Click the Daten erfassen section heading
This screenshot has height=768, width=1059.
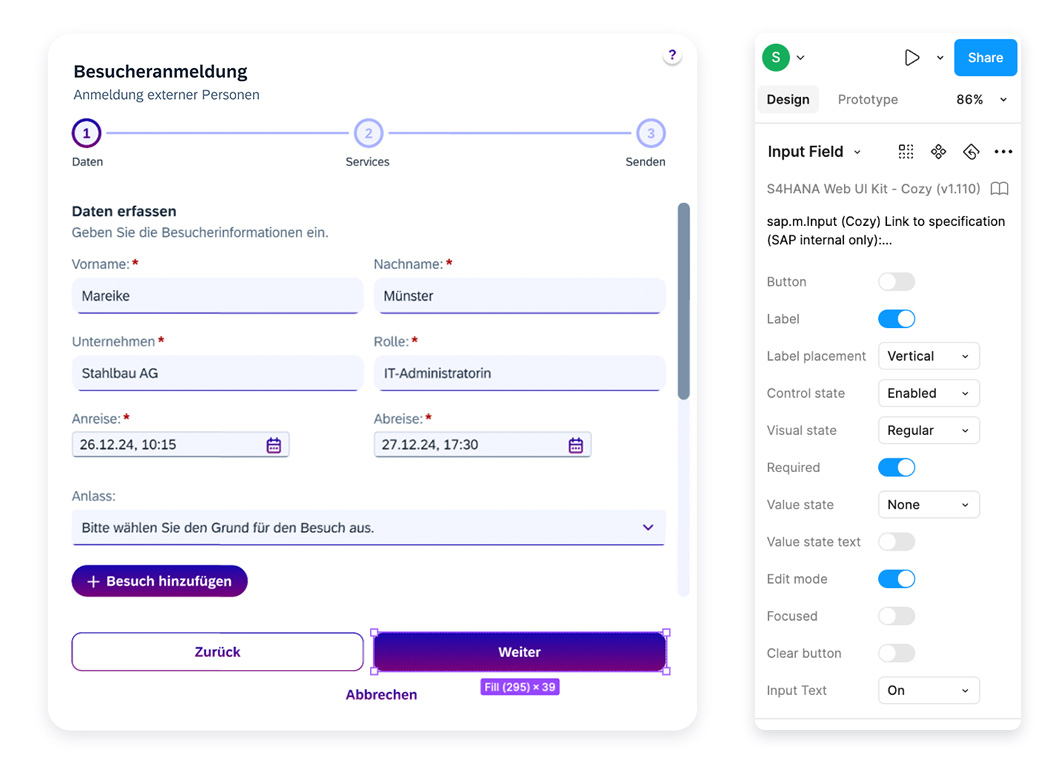pos(124,211)
